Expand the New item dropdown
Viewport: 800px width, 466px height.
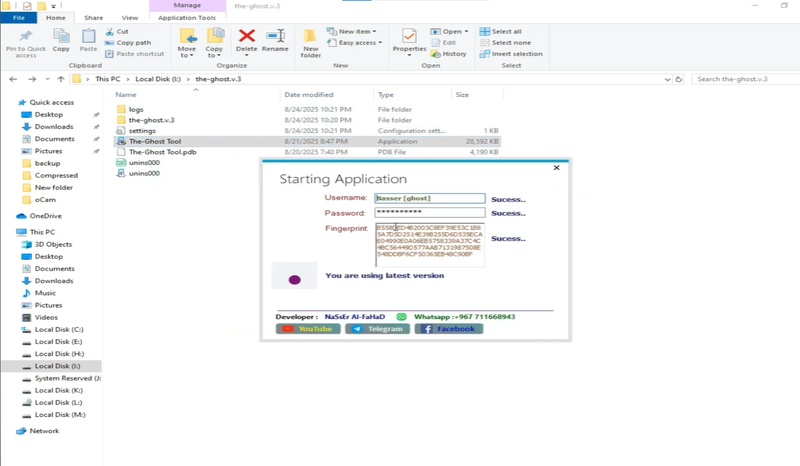coord(352,31)
